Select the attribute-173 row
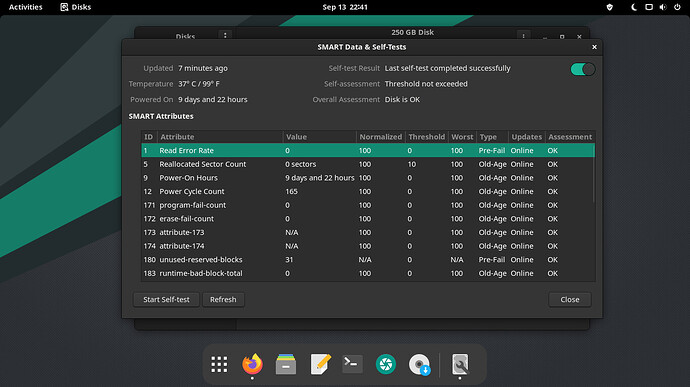690x387 pixels. (x=368, y=232)
